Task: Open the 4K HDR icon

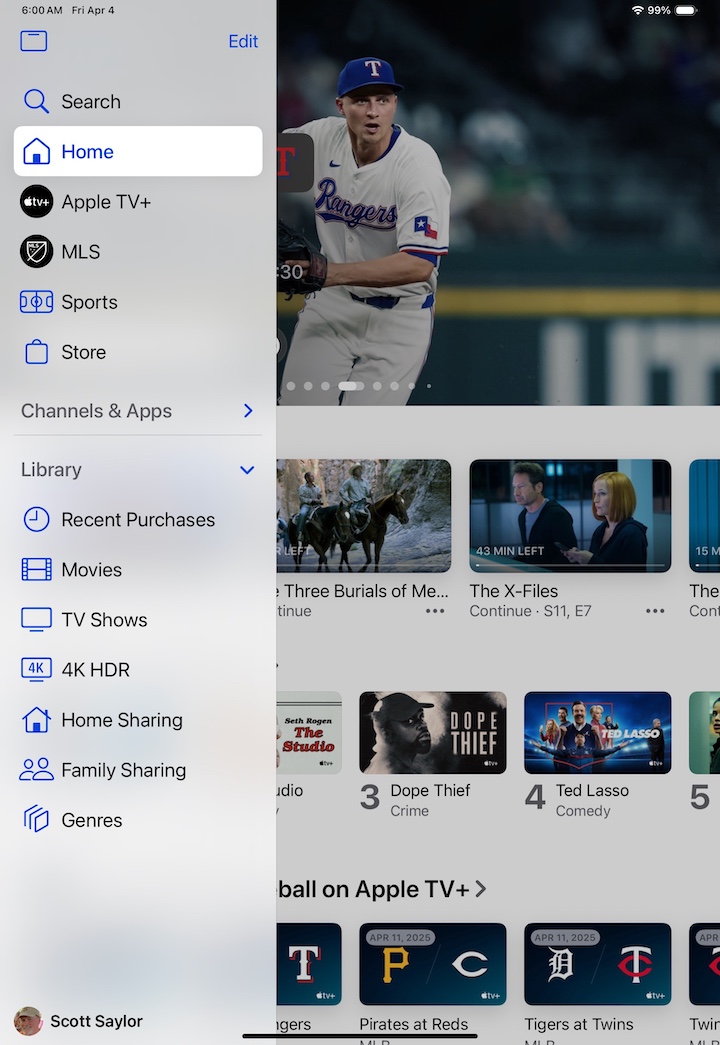Action: pos(37,669)
